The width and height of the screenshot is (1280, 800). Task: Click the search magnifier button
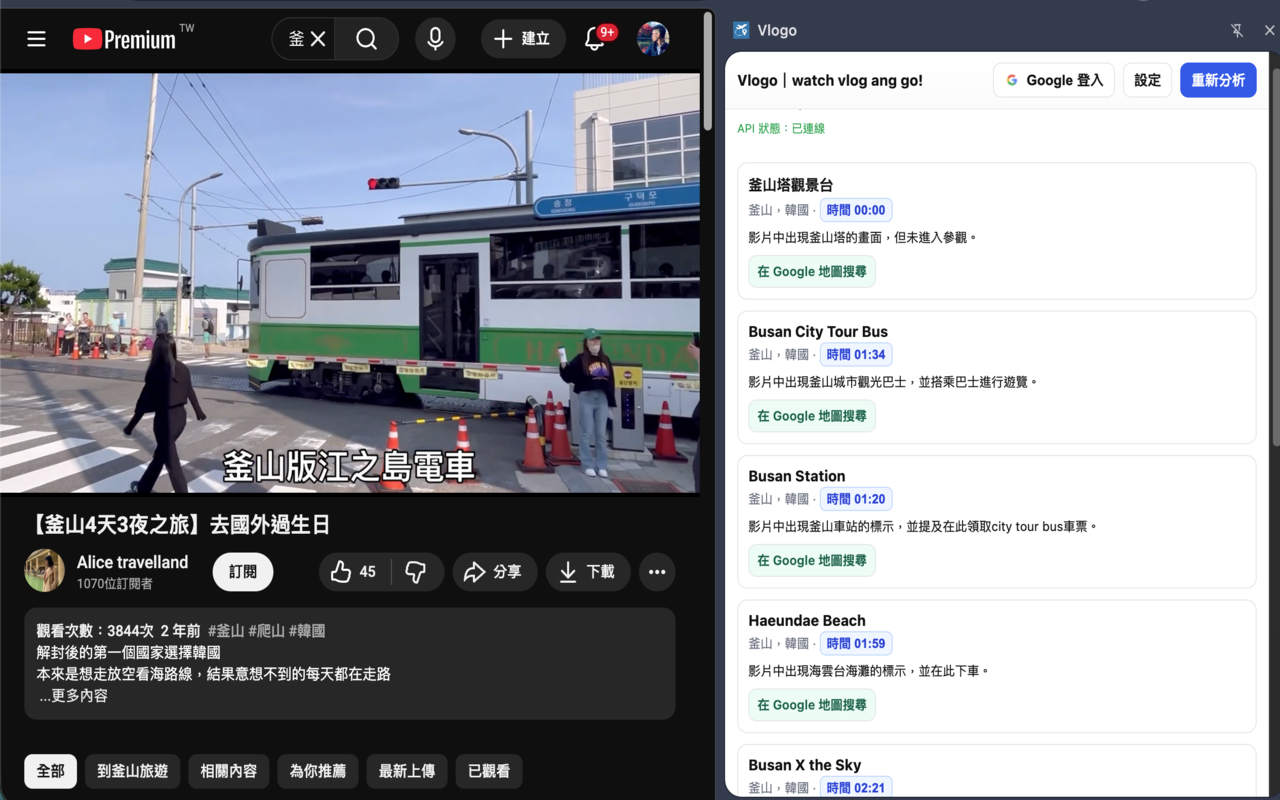(x=366, y=39)
